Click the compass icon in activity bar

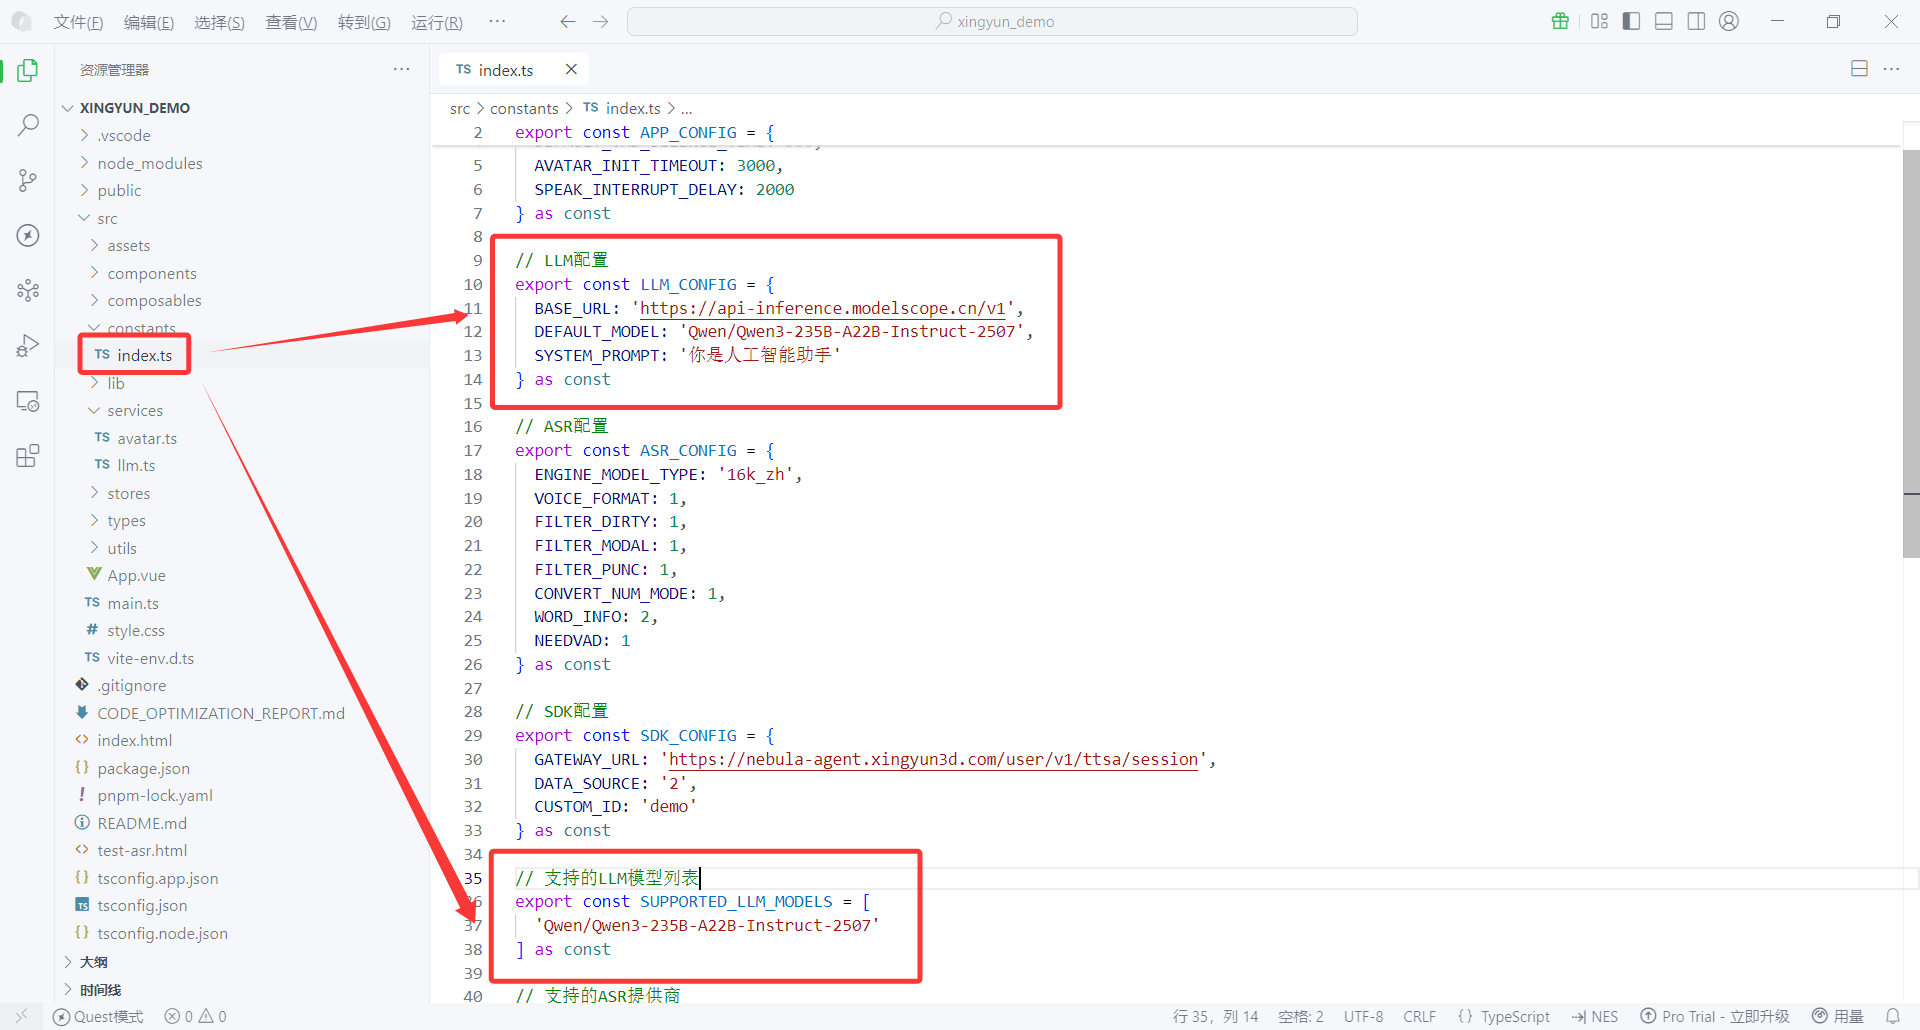pyautogui.click(x=28, y=235)
